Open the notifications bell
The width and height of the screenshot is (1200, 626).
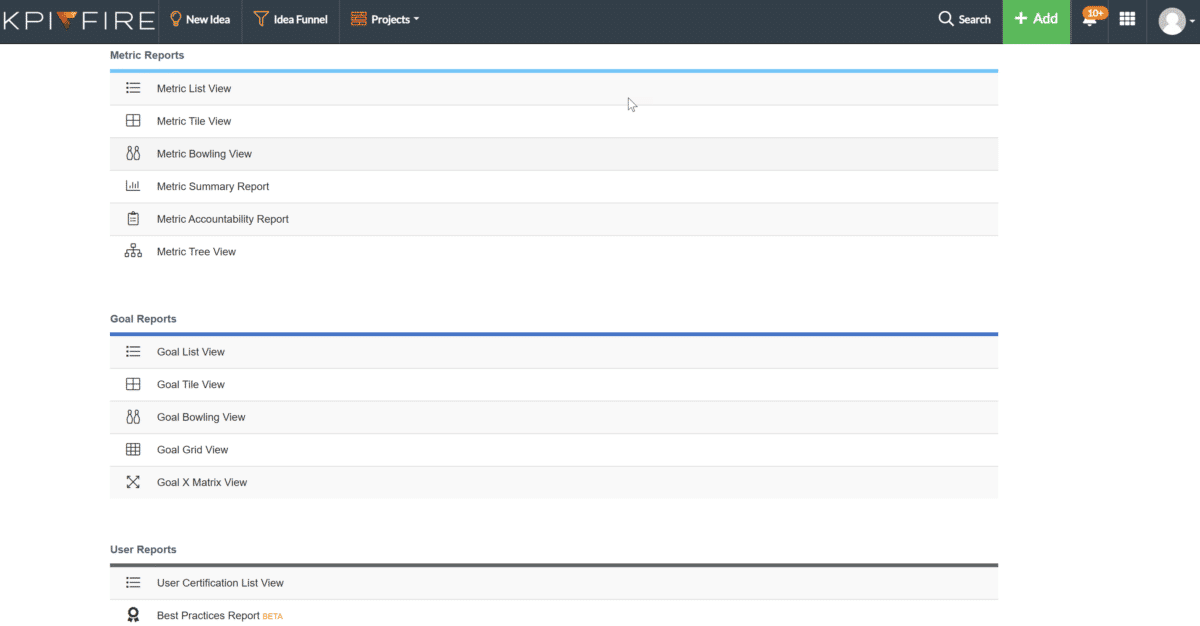tap(1090, 21)
